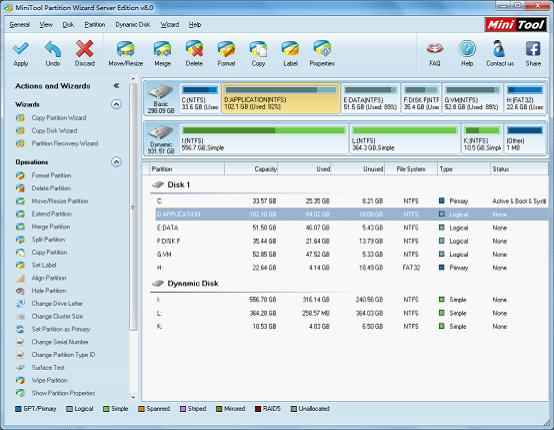Click the Apply checkmark icon
The image size is (554, 430).
[x=20, y=49]
